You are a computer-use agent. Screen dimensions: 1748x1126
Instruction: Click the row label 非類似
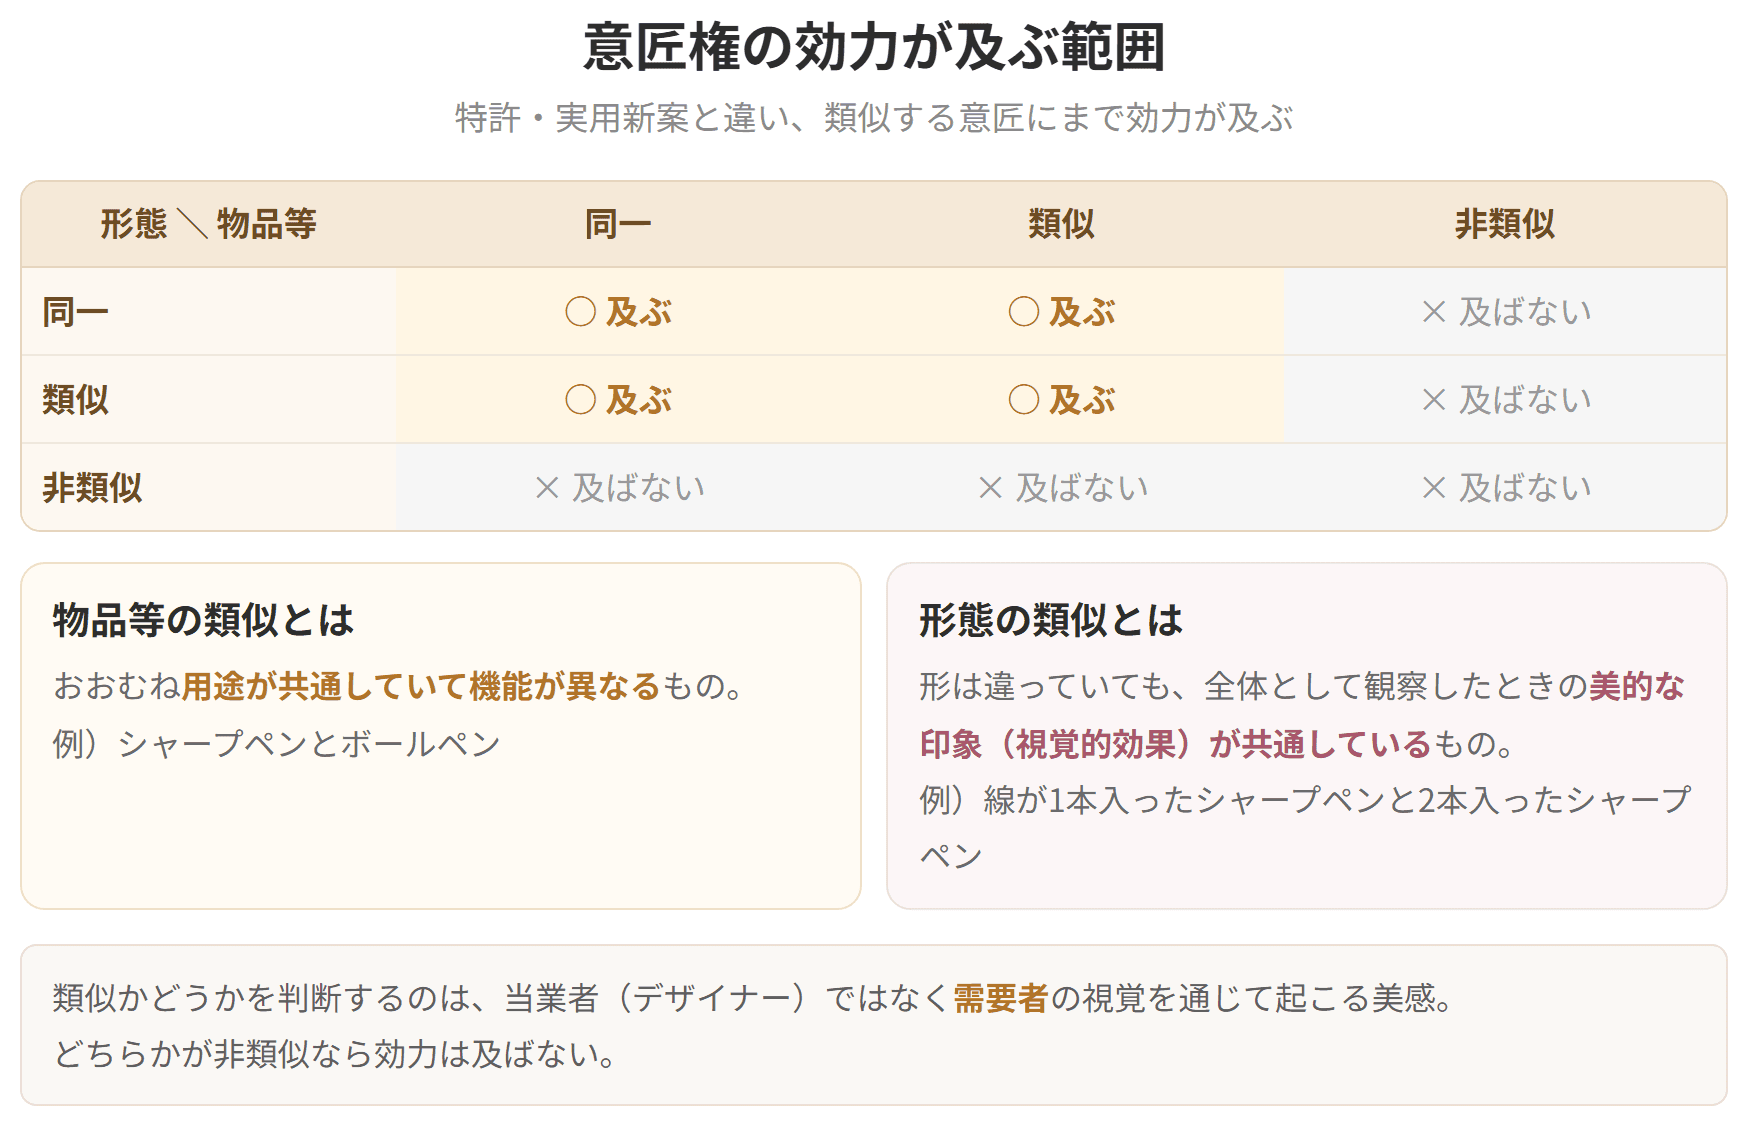pyautogui.click(x=92, y=488)
